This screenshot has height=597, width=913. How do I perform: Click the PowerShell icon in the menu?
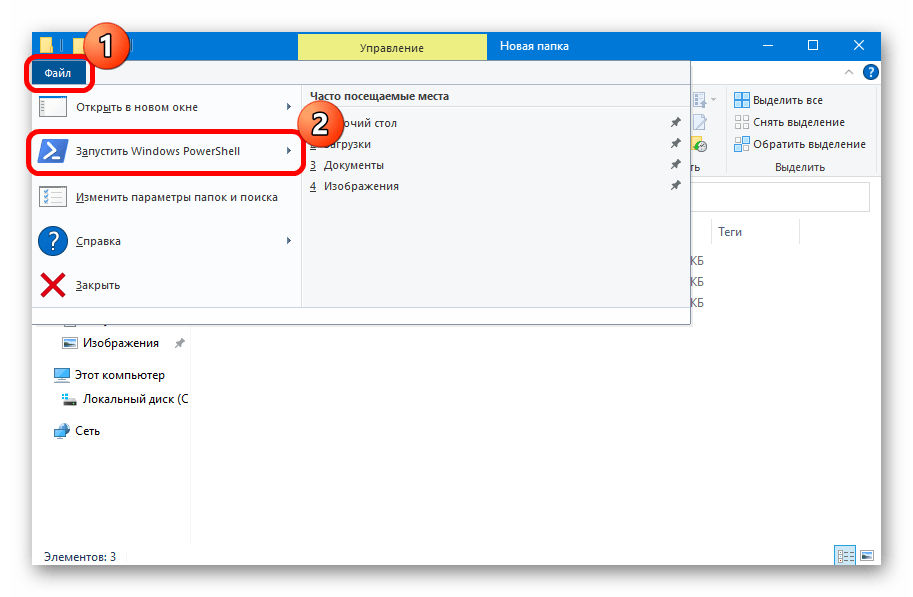click(52, 151)
